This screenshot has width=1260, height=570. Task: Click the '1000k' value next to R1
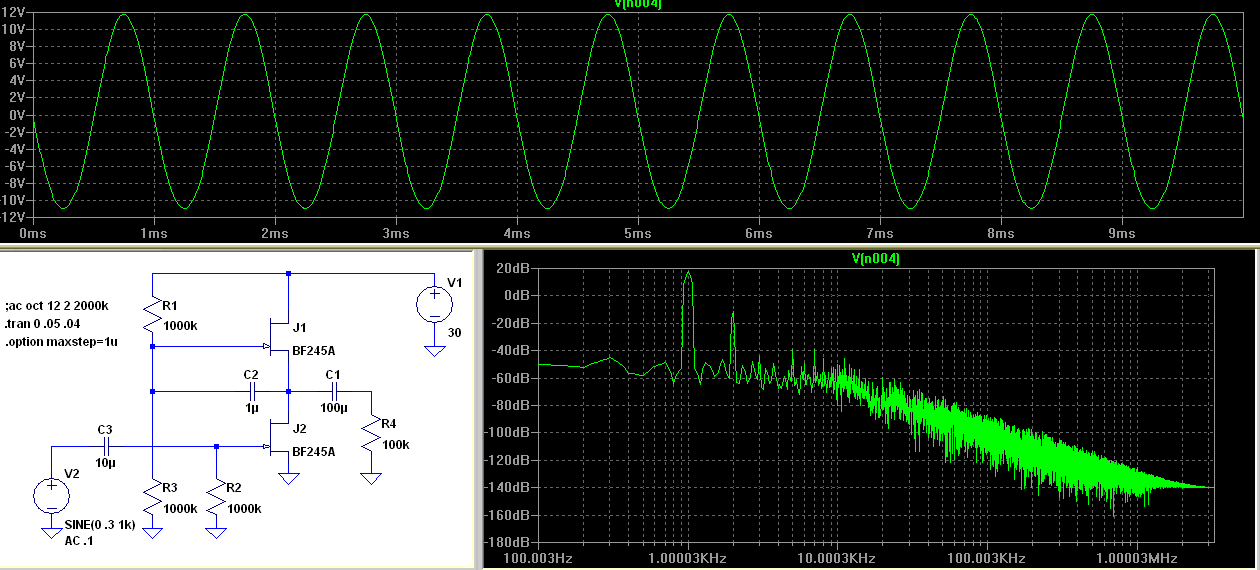[181, 326]
